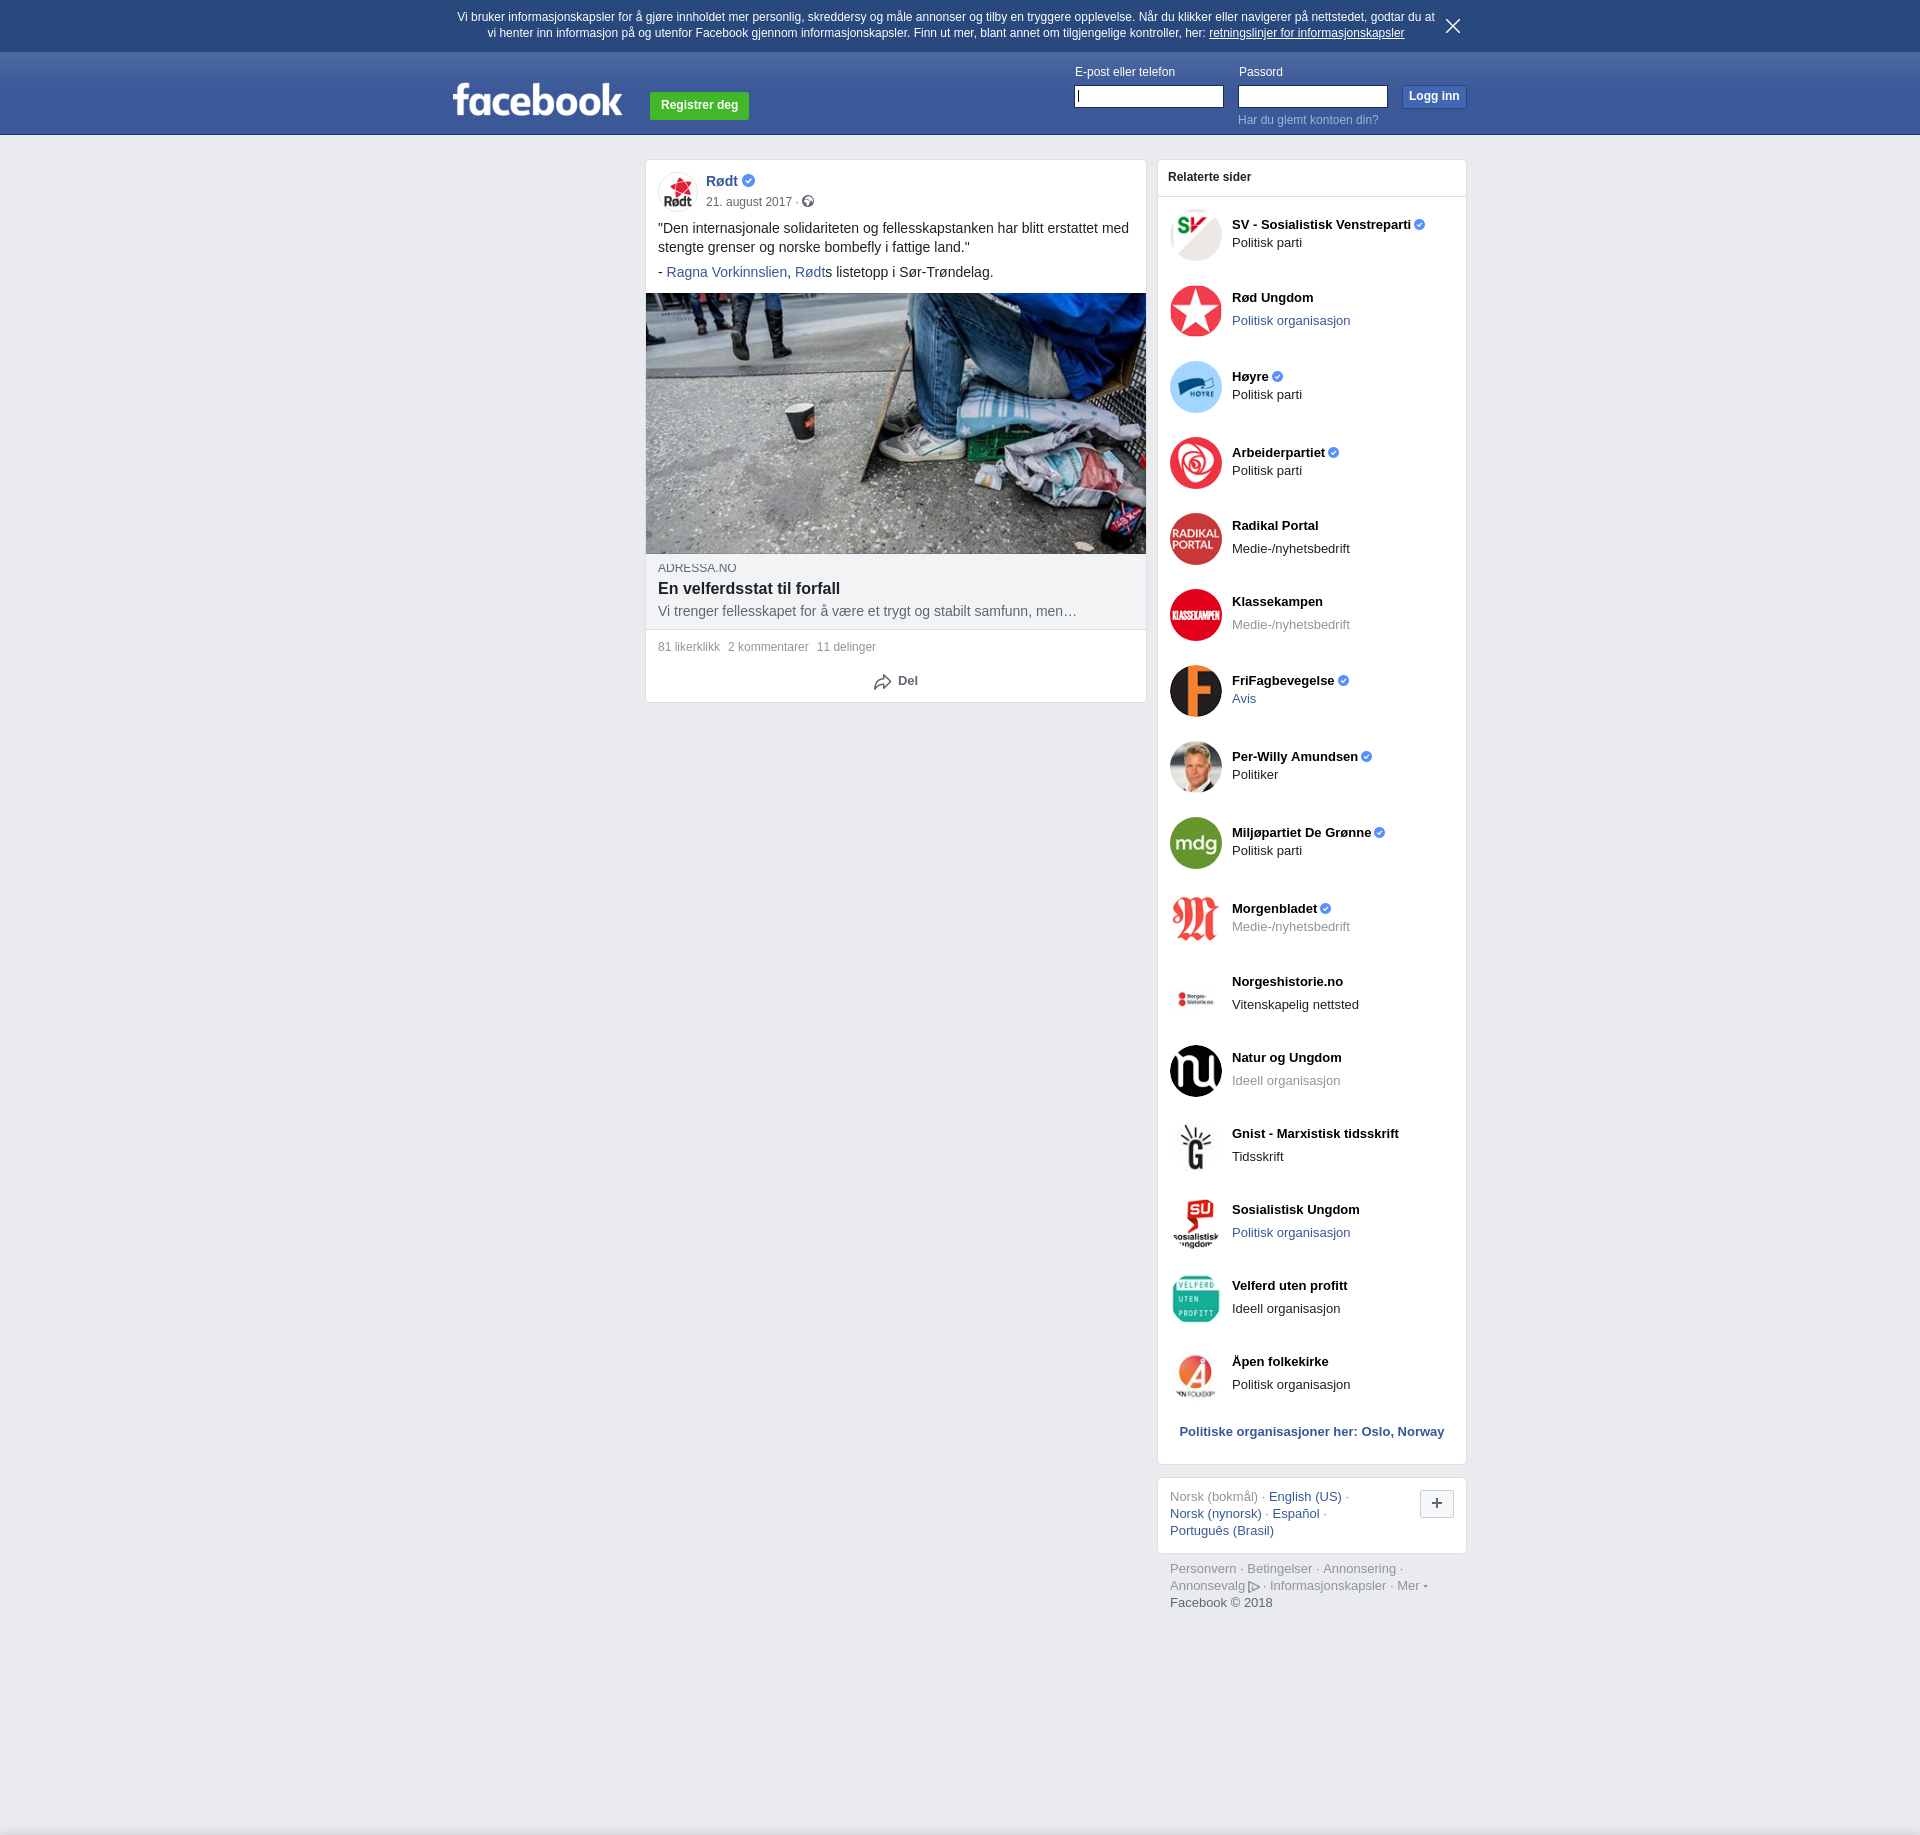
Task: Open Natur og Ungdom logo
Action: [x=1196, y=1071]
